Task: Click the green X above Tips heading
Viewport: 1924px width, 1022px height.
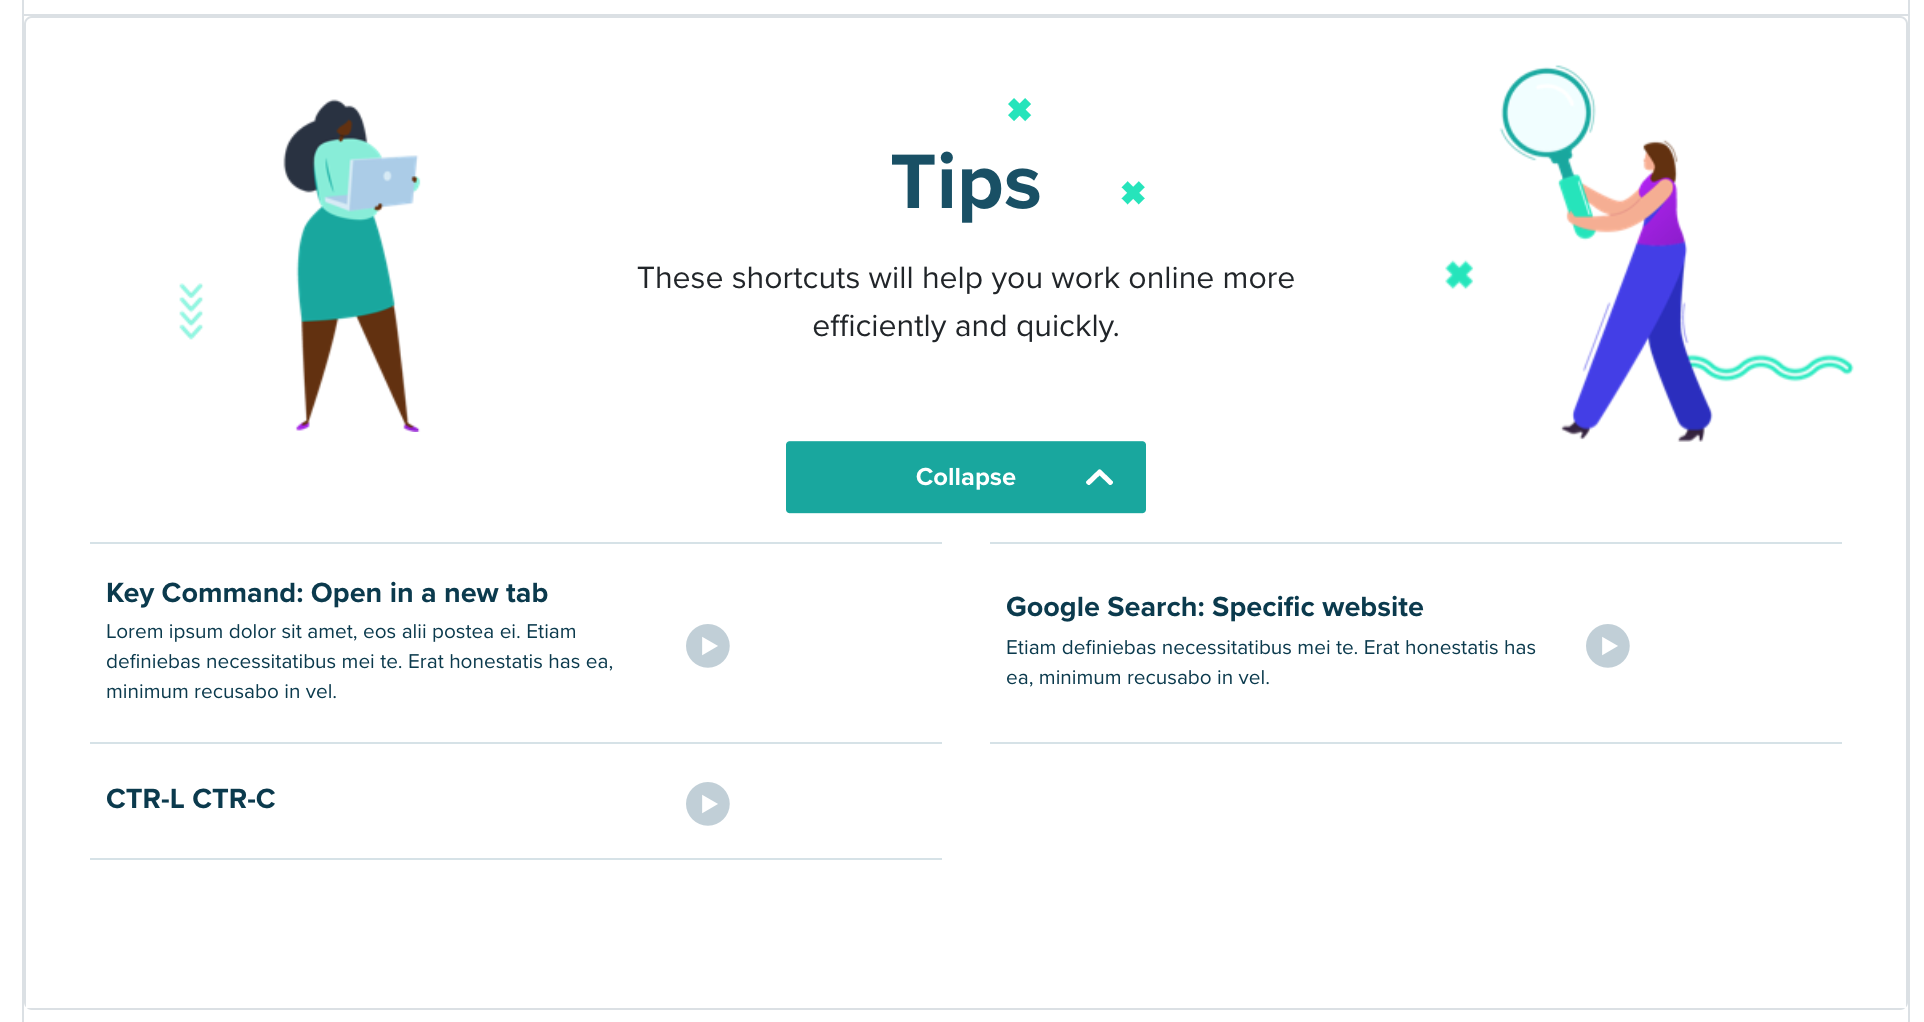Action: pos(1019,110)
